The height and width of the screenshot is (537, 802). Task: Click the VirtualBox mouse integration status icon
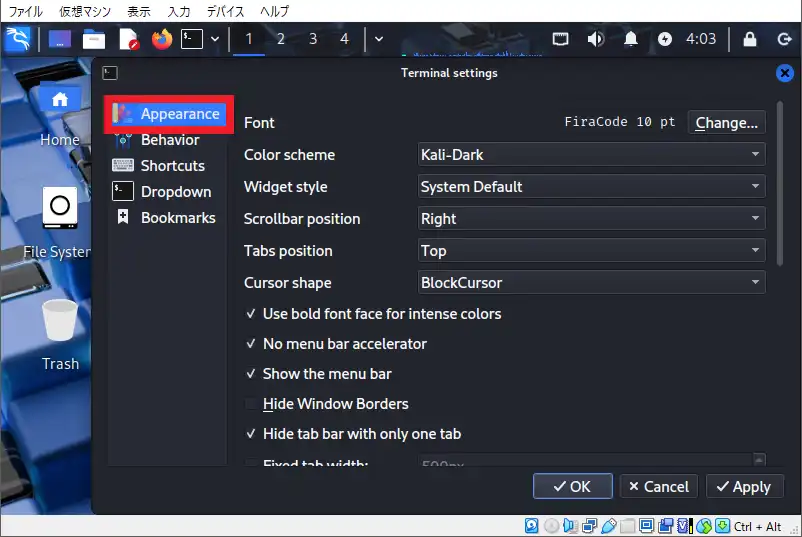704,526
